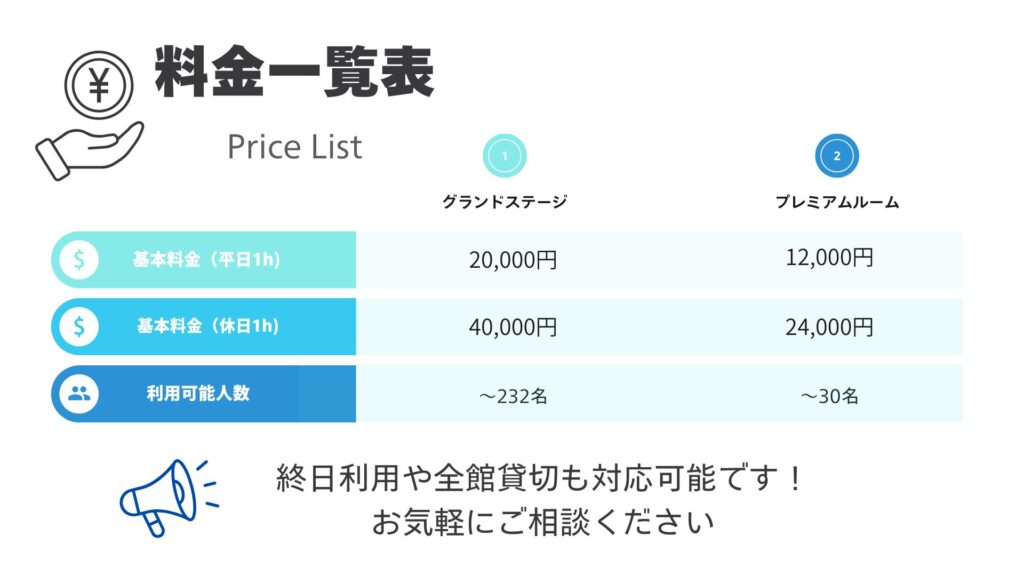Click the people icon beside 利用可能人数
1024x576 pixels.
pos(79,393)
